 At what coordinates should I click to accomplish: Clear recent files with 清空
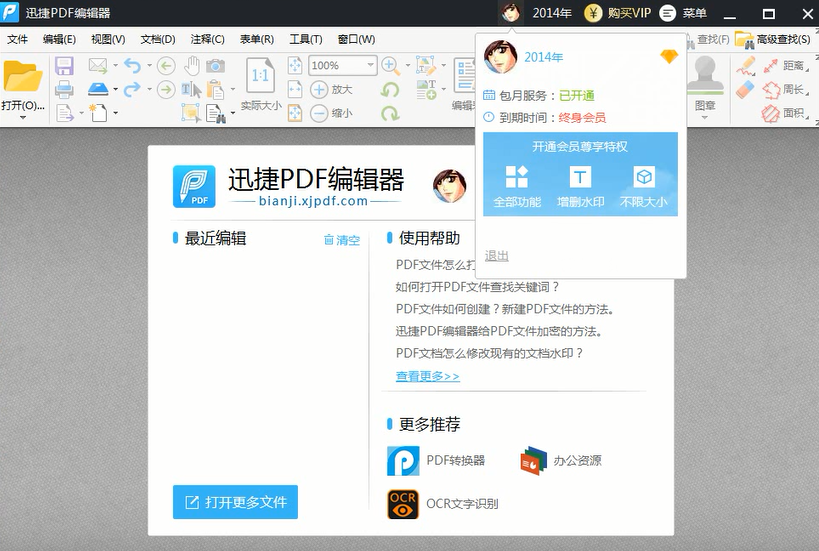click(x=342, y=240)
